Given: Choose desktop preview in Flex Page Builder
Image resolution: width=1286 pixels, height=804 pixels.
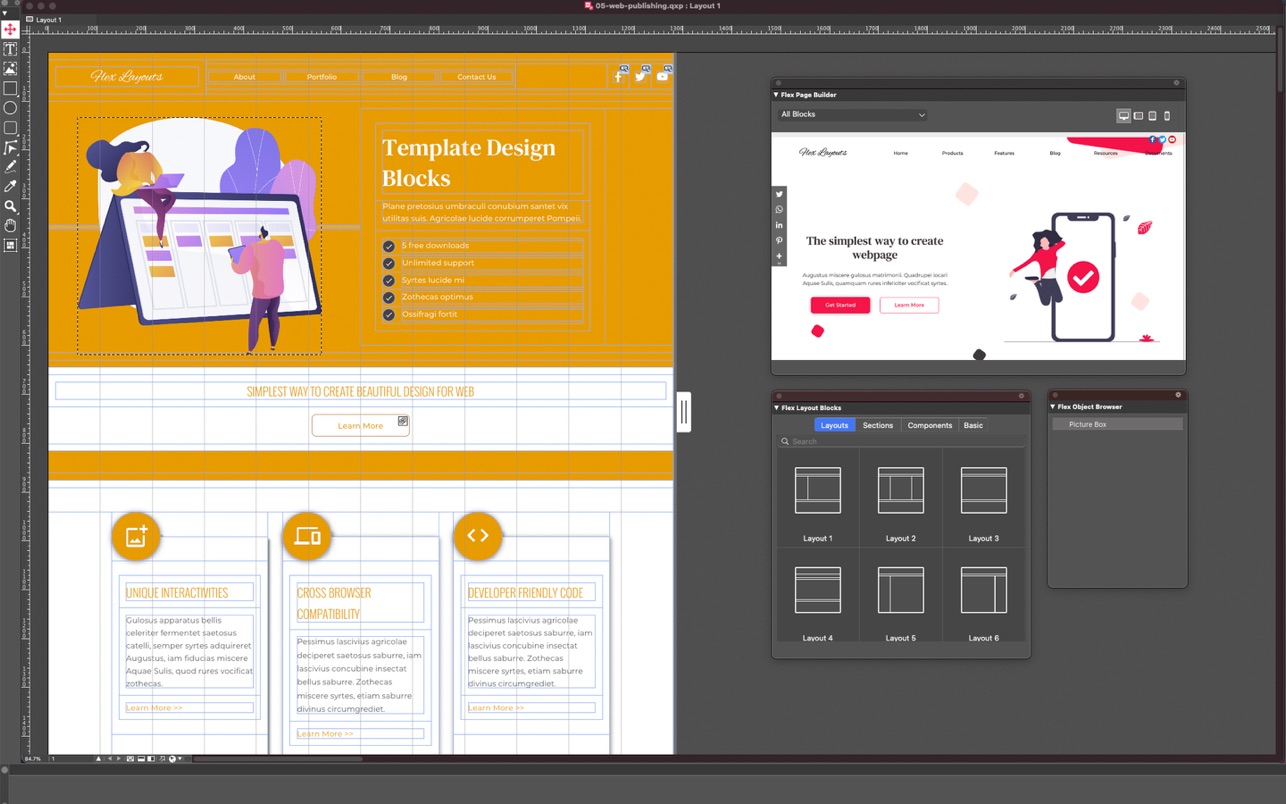Looking at the screenshot, I should [1124, 116].
